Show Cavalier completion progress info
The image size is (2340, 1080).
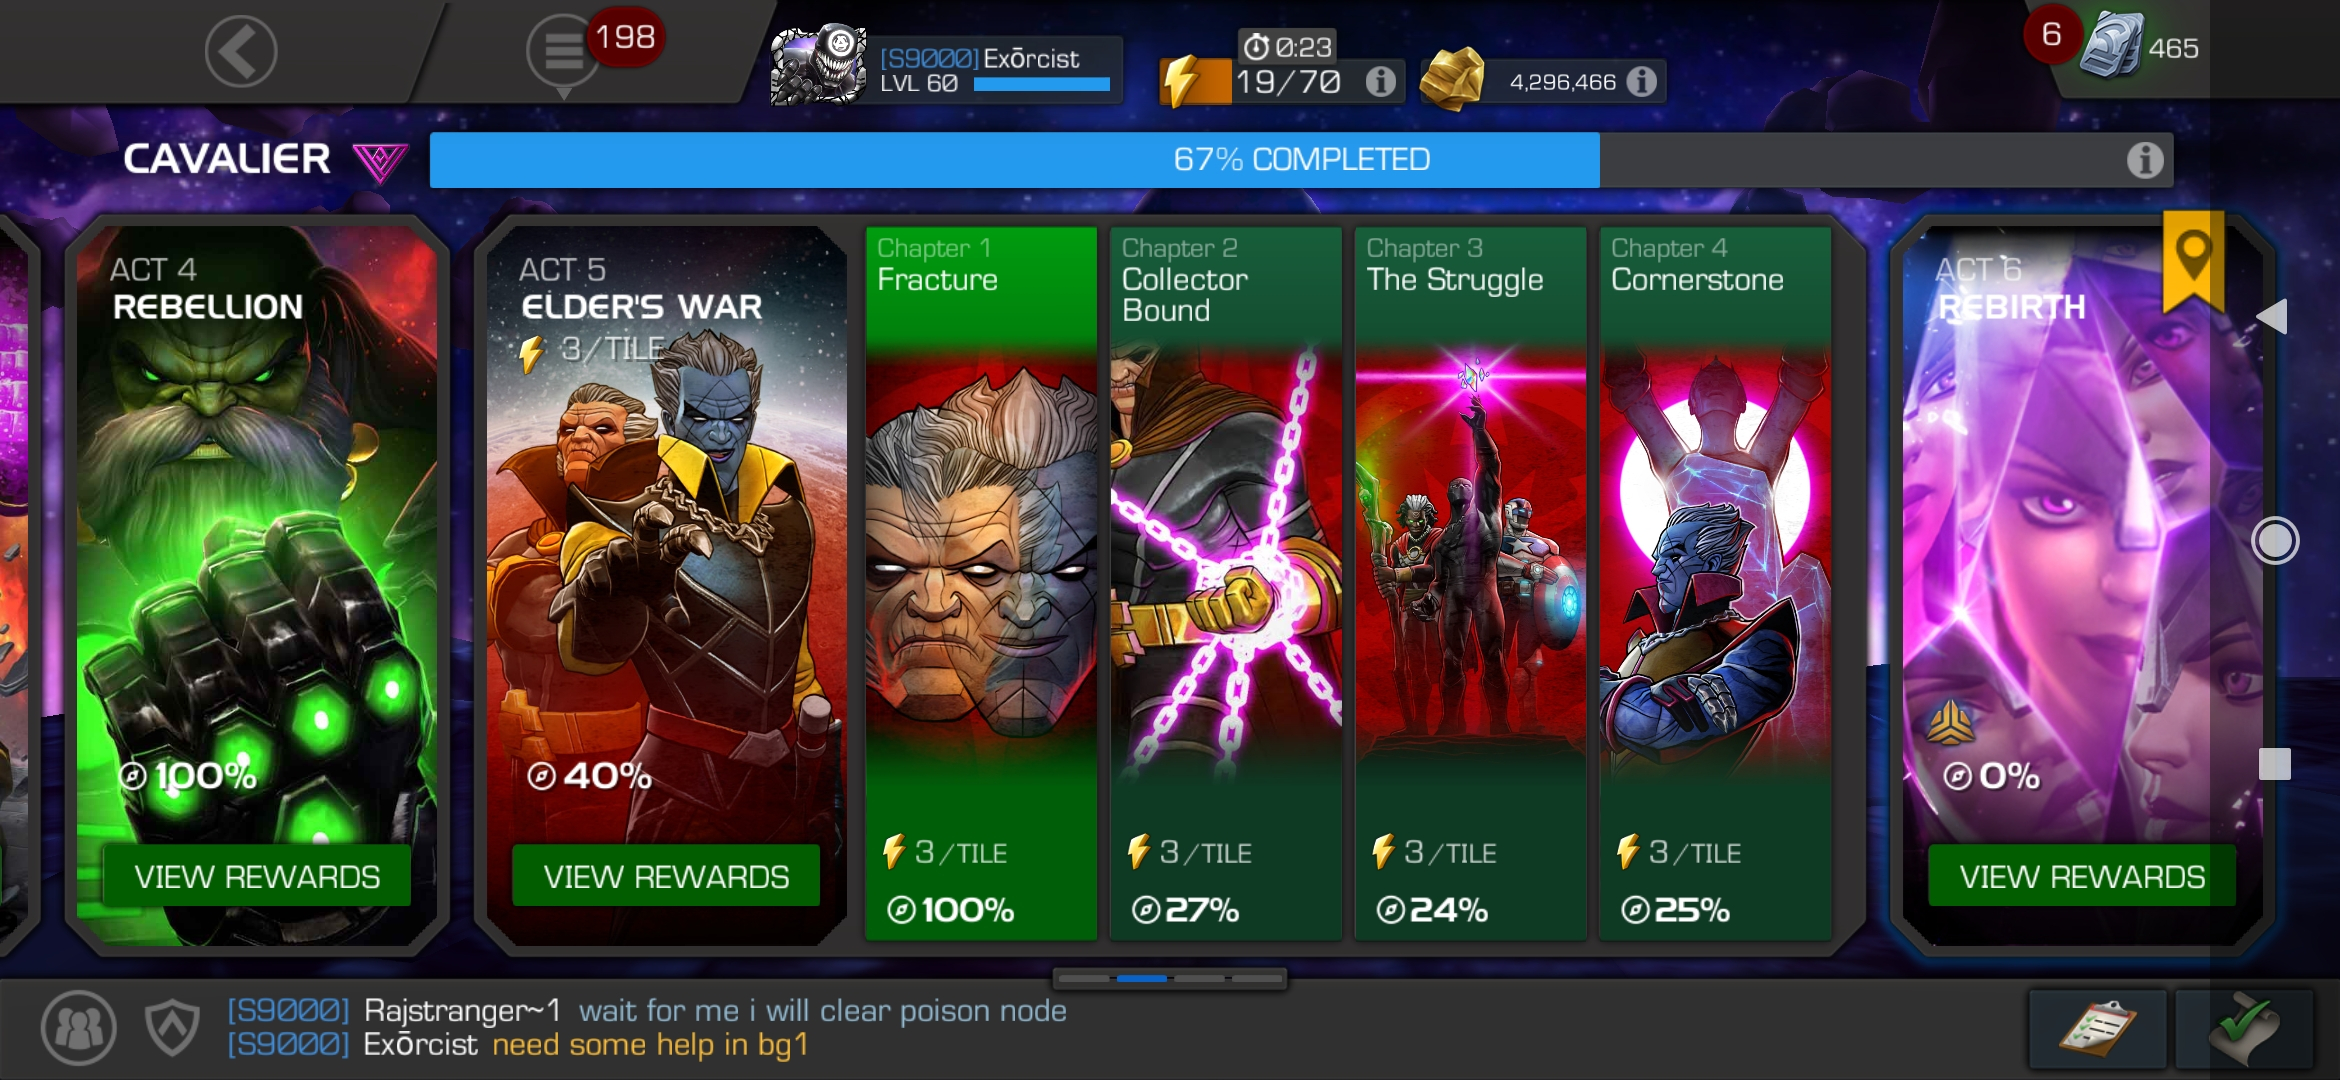coord(2144,160)
